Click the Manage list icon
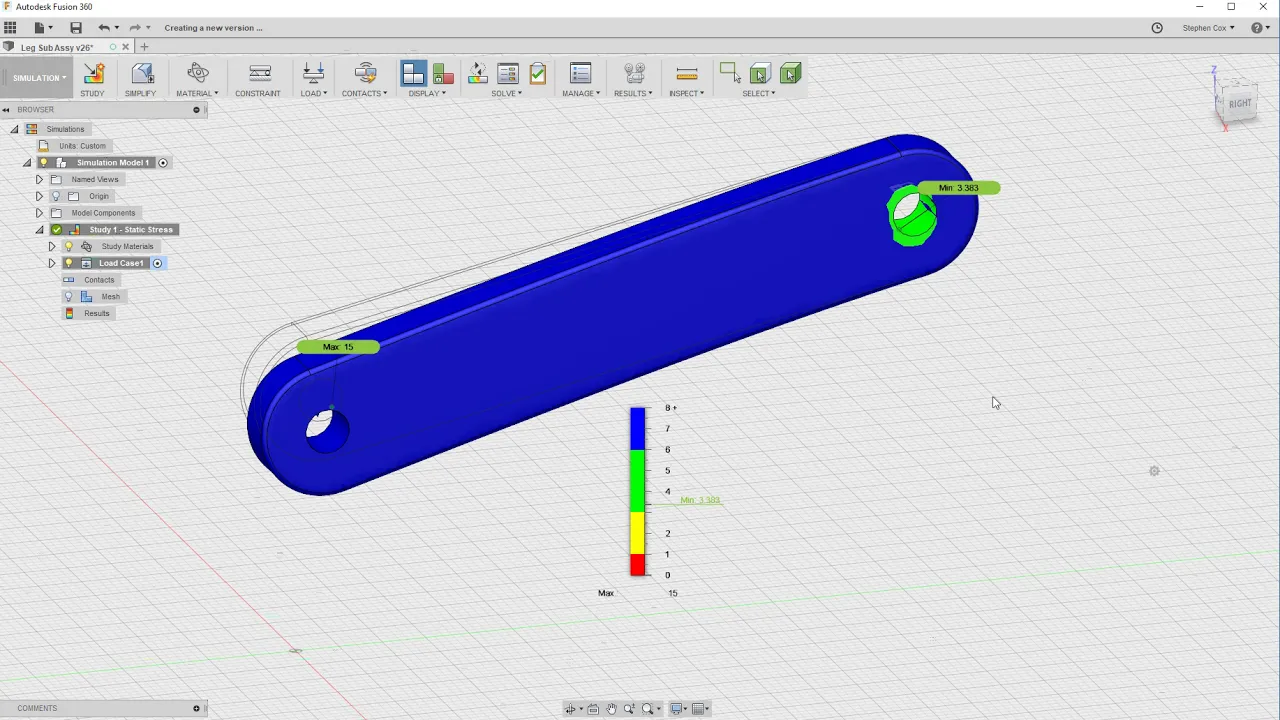Image resolution: width=1280 pixels, height=720 pixels. click(581, 73)
